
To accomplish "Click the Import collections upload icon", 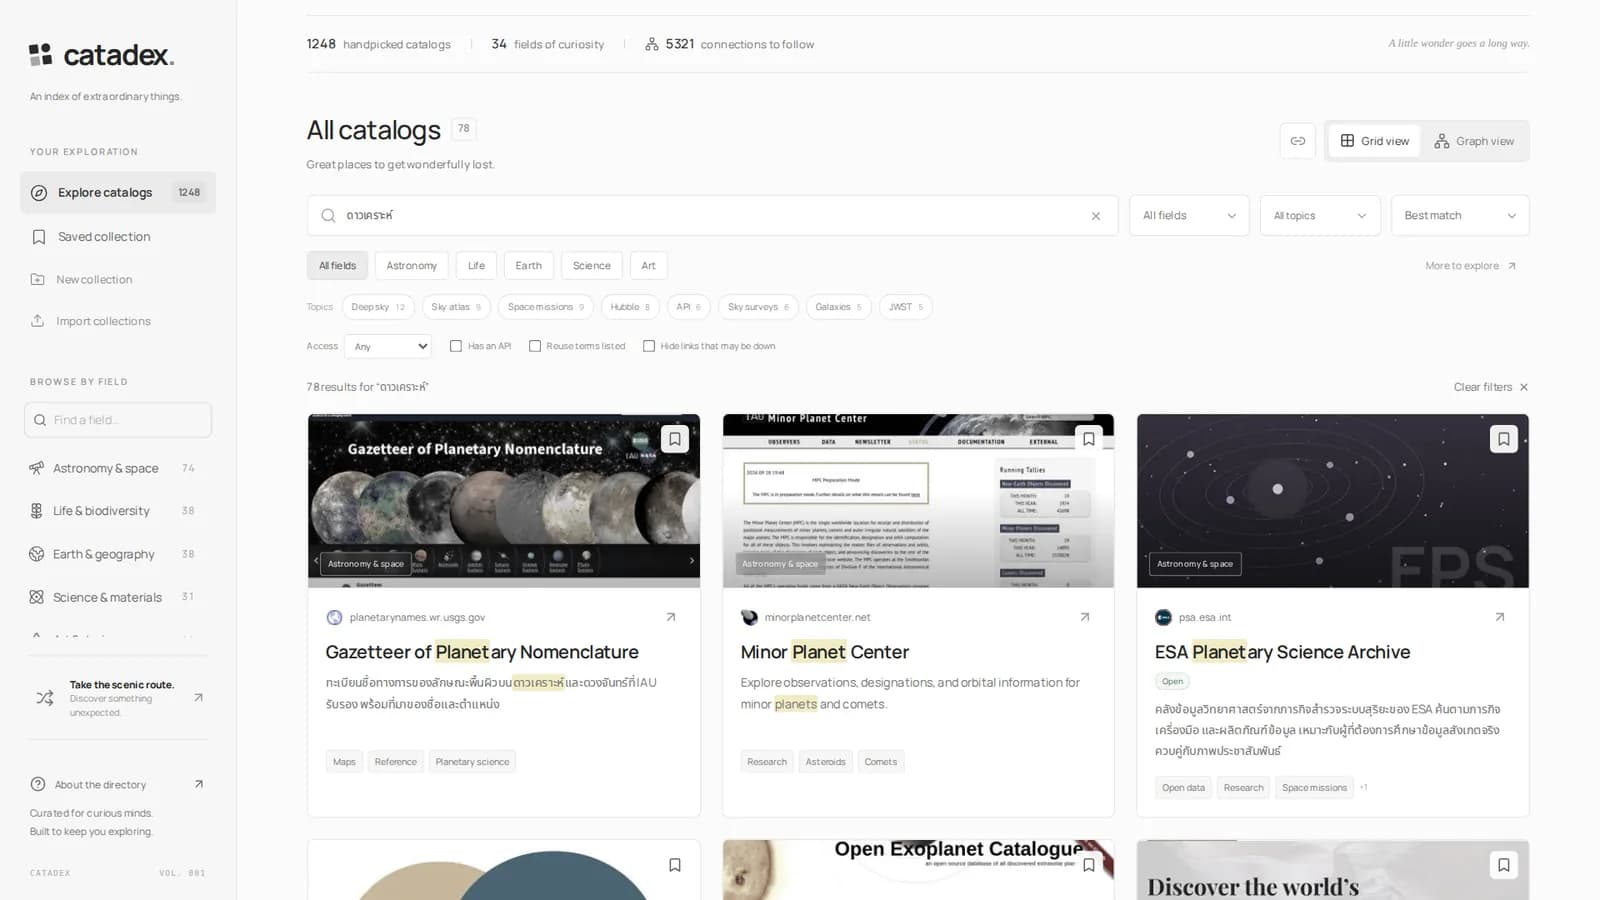I will (38, 321).
